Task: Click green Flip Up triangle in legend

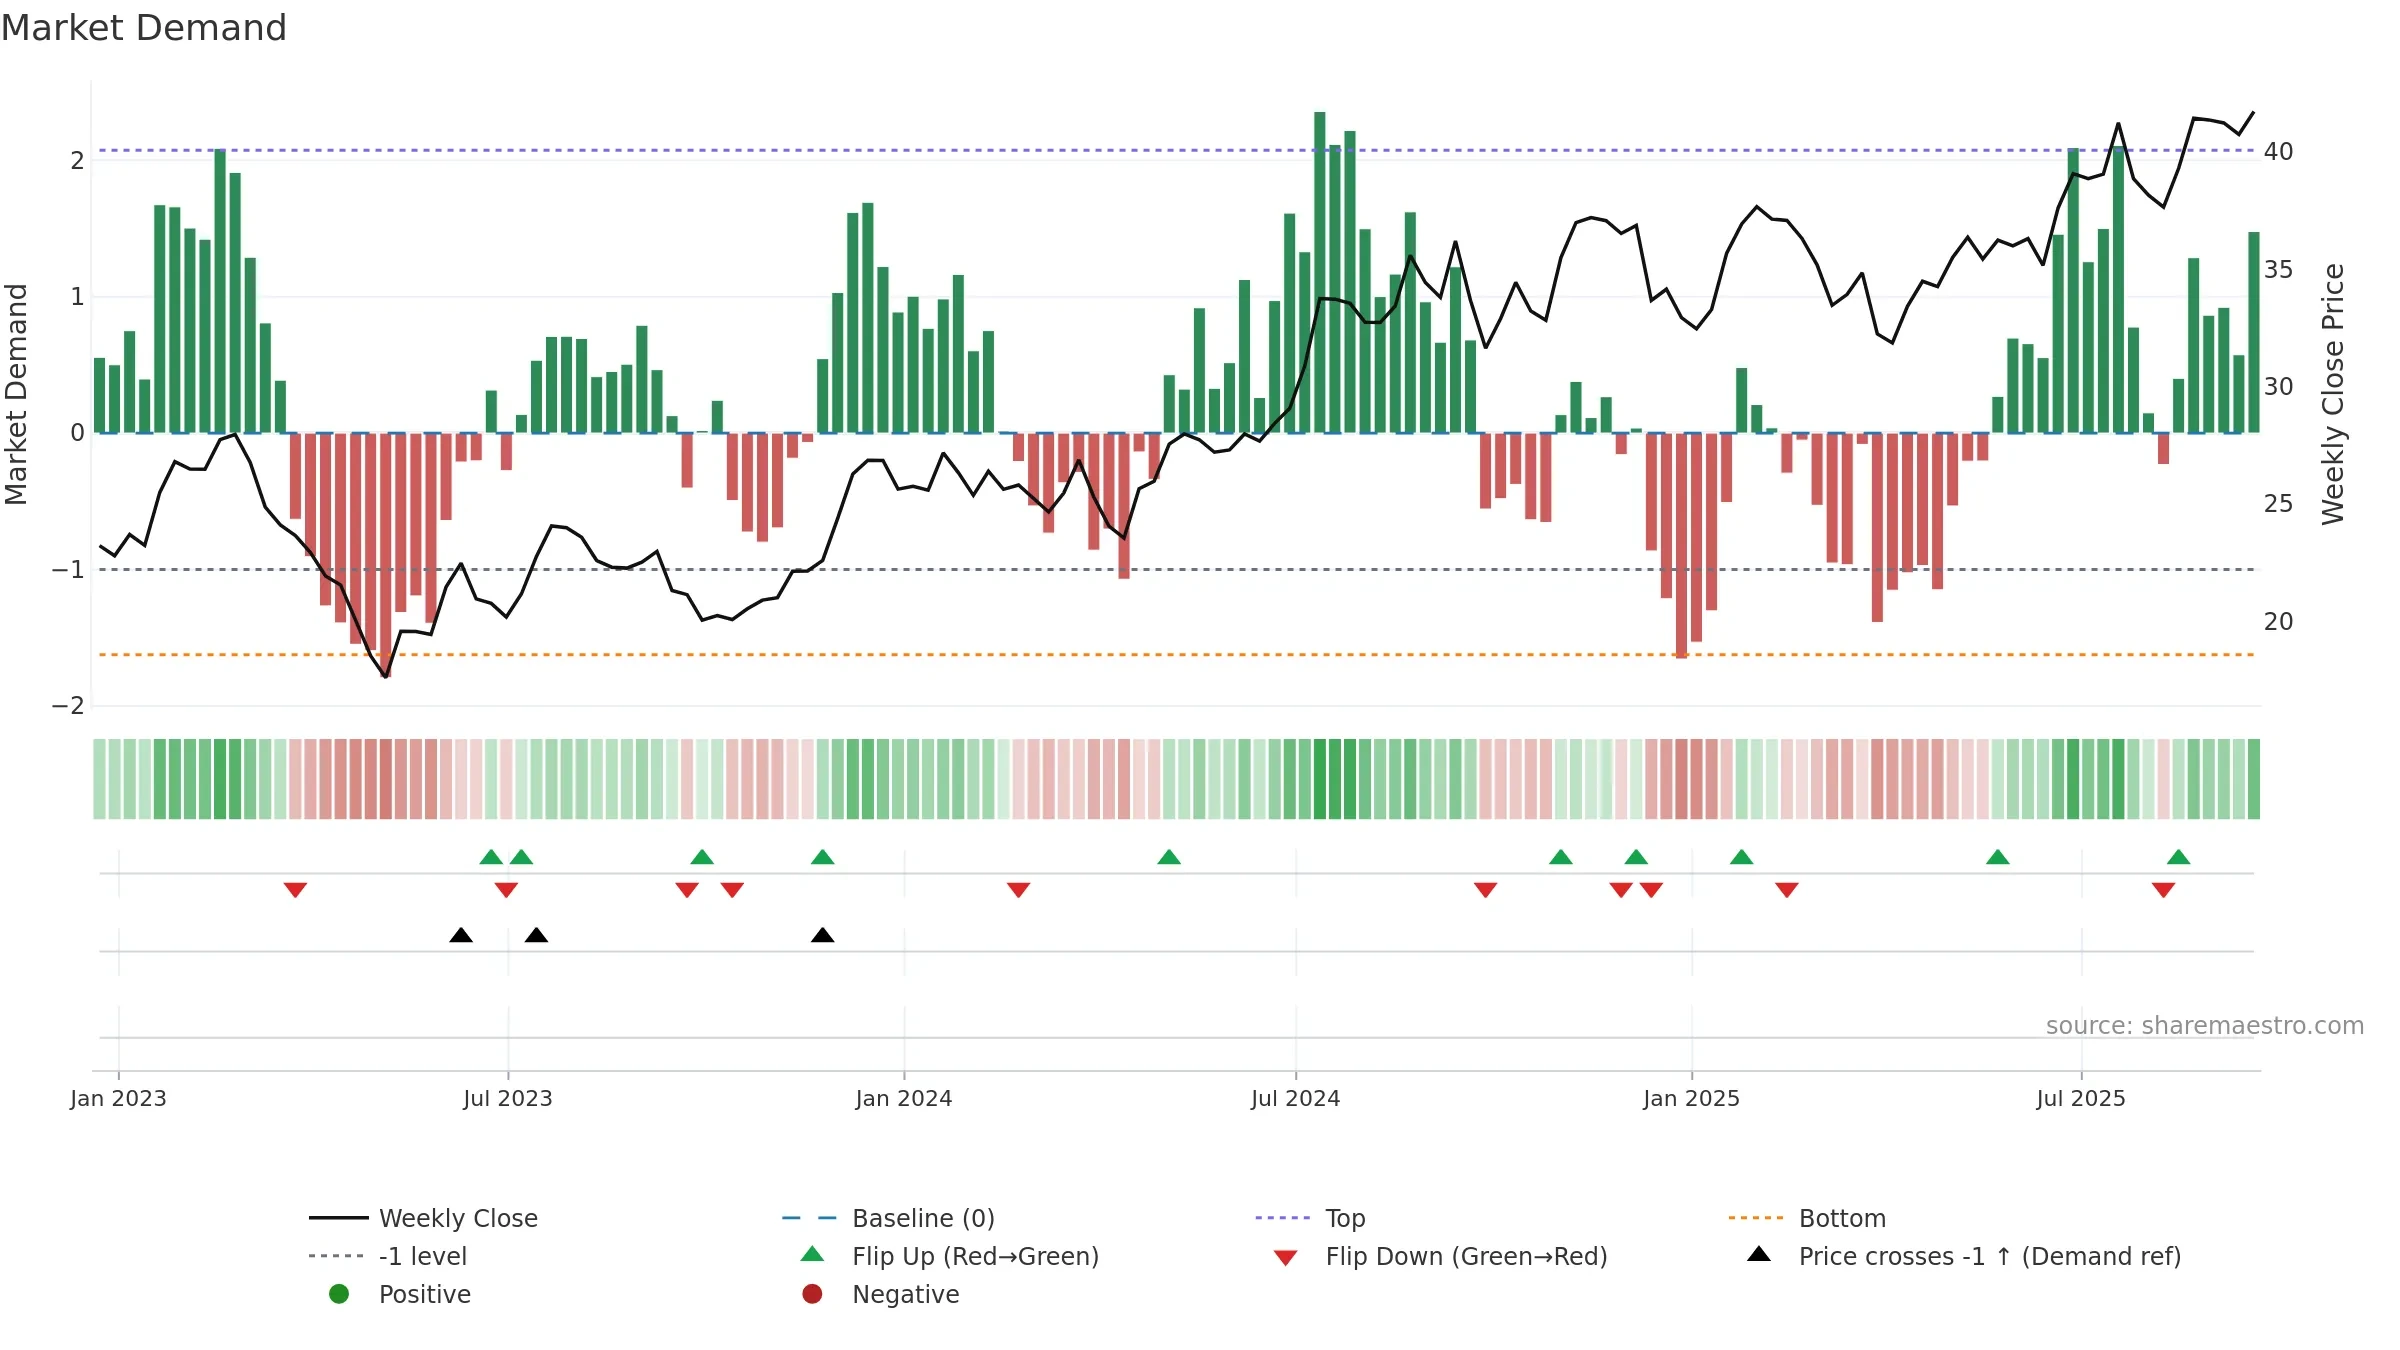Action: (813, 1254)
